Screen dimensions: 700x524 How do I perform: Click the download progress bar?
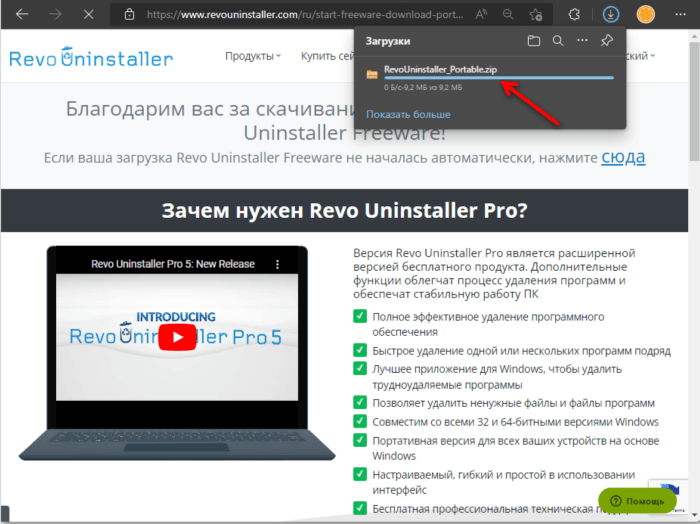pos(499,78)
